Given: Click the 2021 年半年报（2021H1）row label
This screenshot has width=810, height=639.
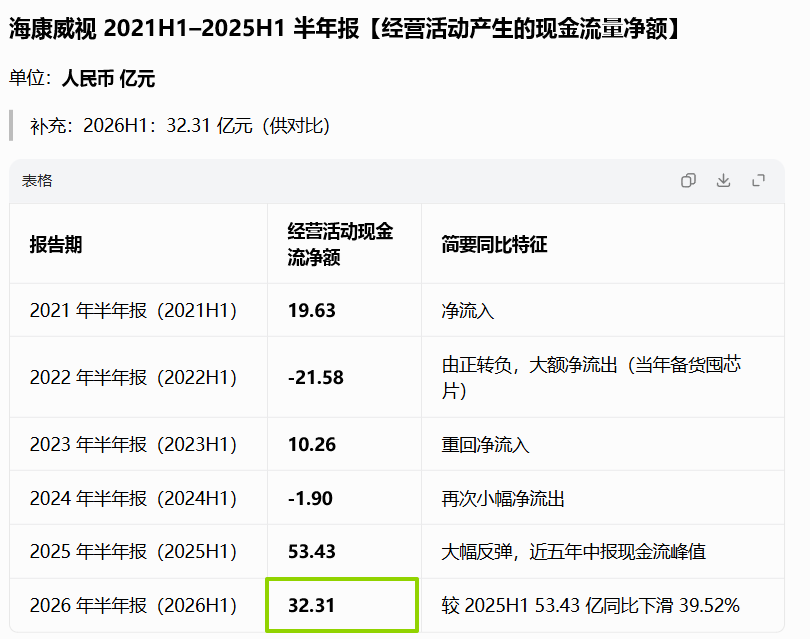Looking at the screenshot, I should point(133,310).
